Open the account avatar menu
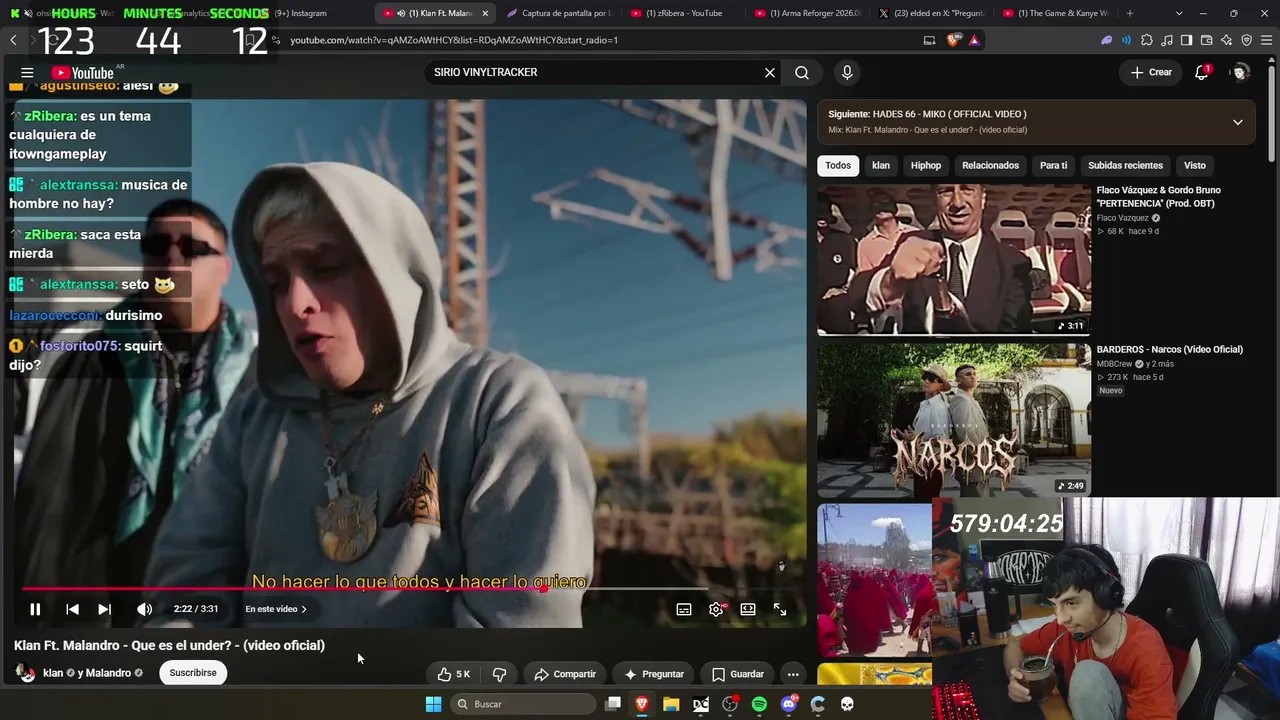The width and height of the screenshot is (1280, 720). [1240, 72]
